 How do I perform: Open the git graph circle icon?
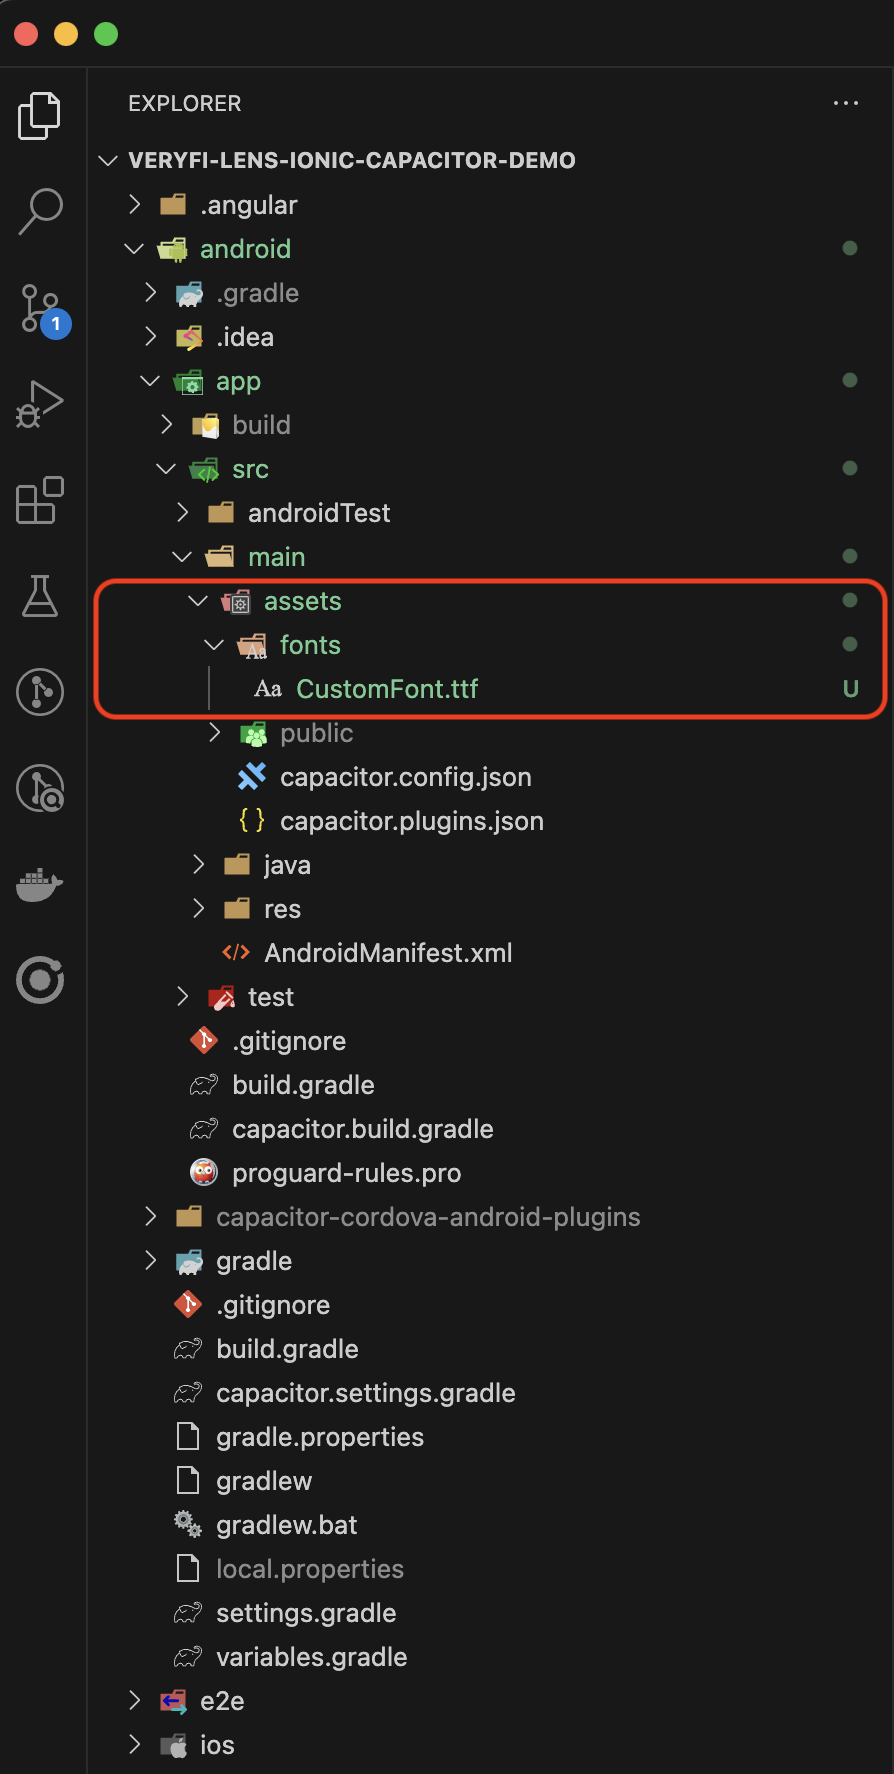point(40,692)
